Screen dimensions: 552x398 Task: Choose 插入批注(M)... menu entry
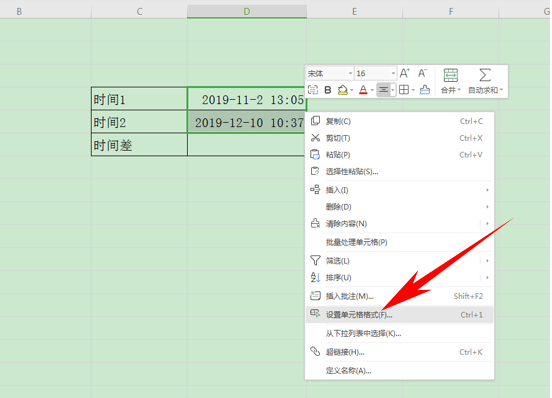pyautogui.click(x=399, y=296)
